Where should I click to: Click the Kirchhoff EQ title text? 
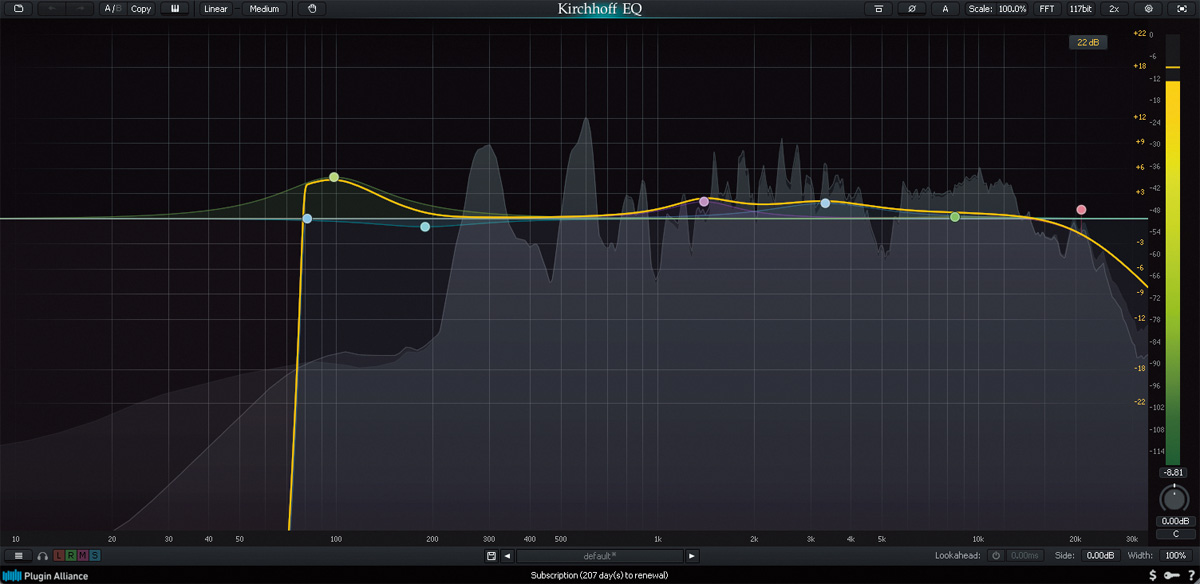[600, 9]
